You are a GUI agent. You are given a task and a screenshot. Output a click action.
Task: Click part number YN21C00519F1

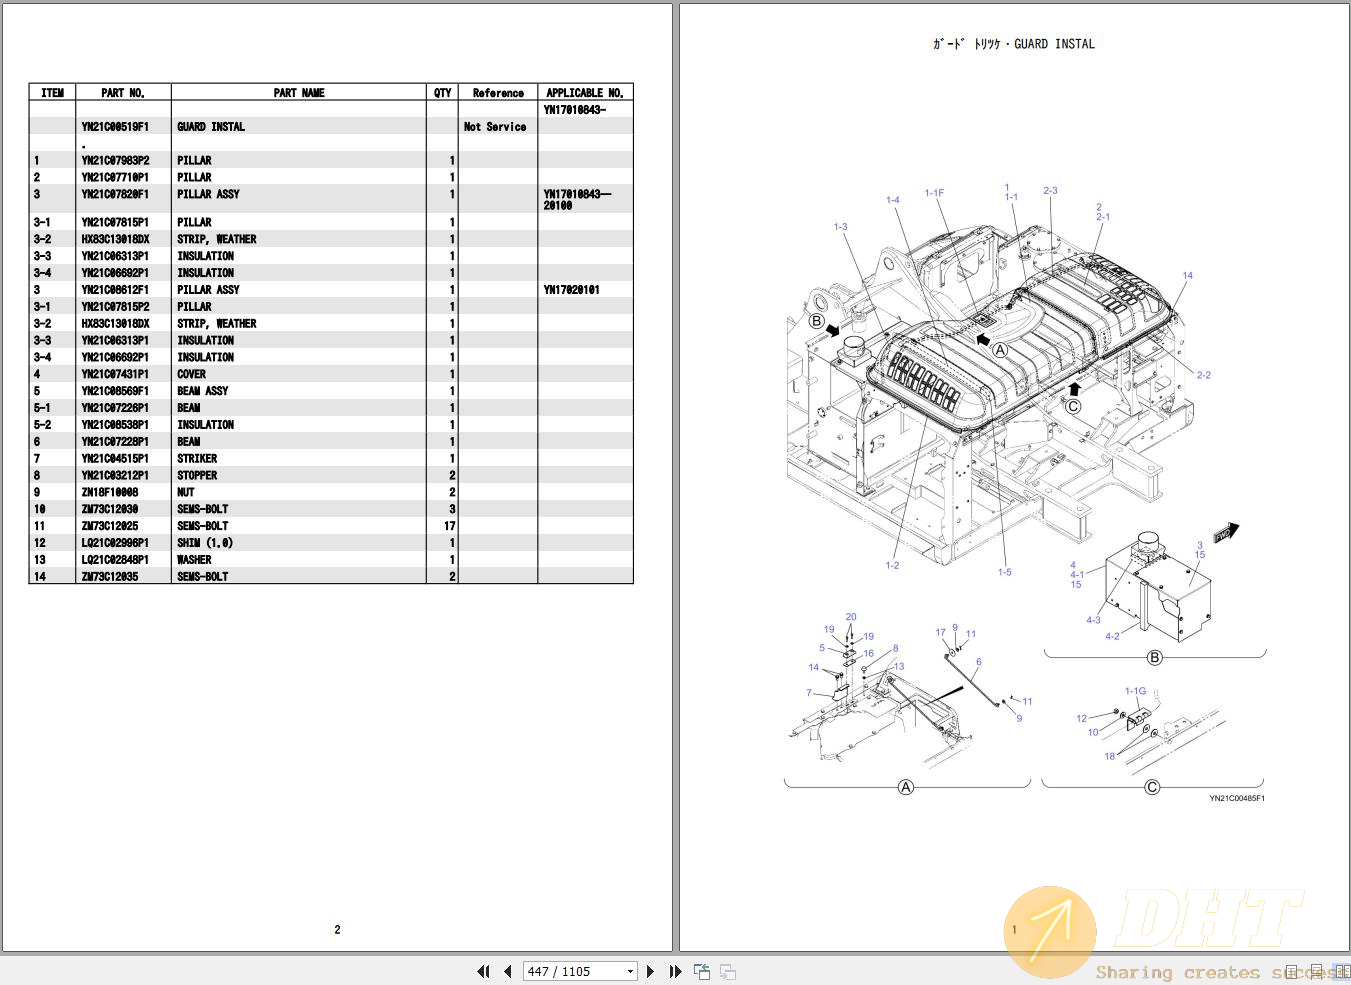pos(115,127)
